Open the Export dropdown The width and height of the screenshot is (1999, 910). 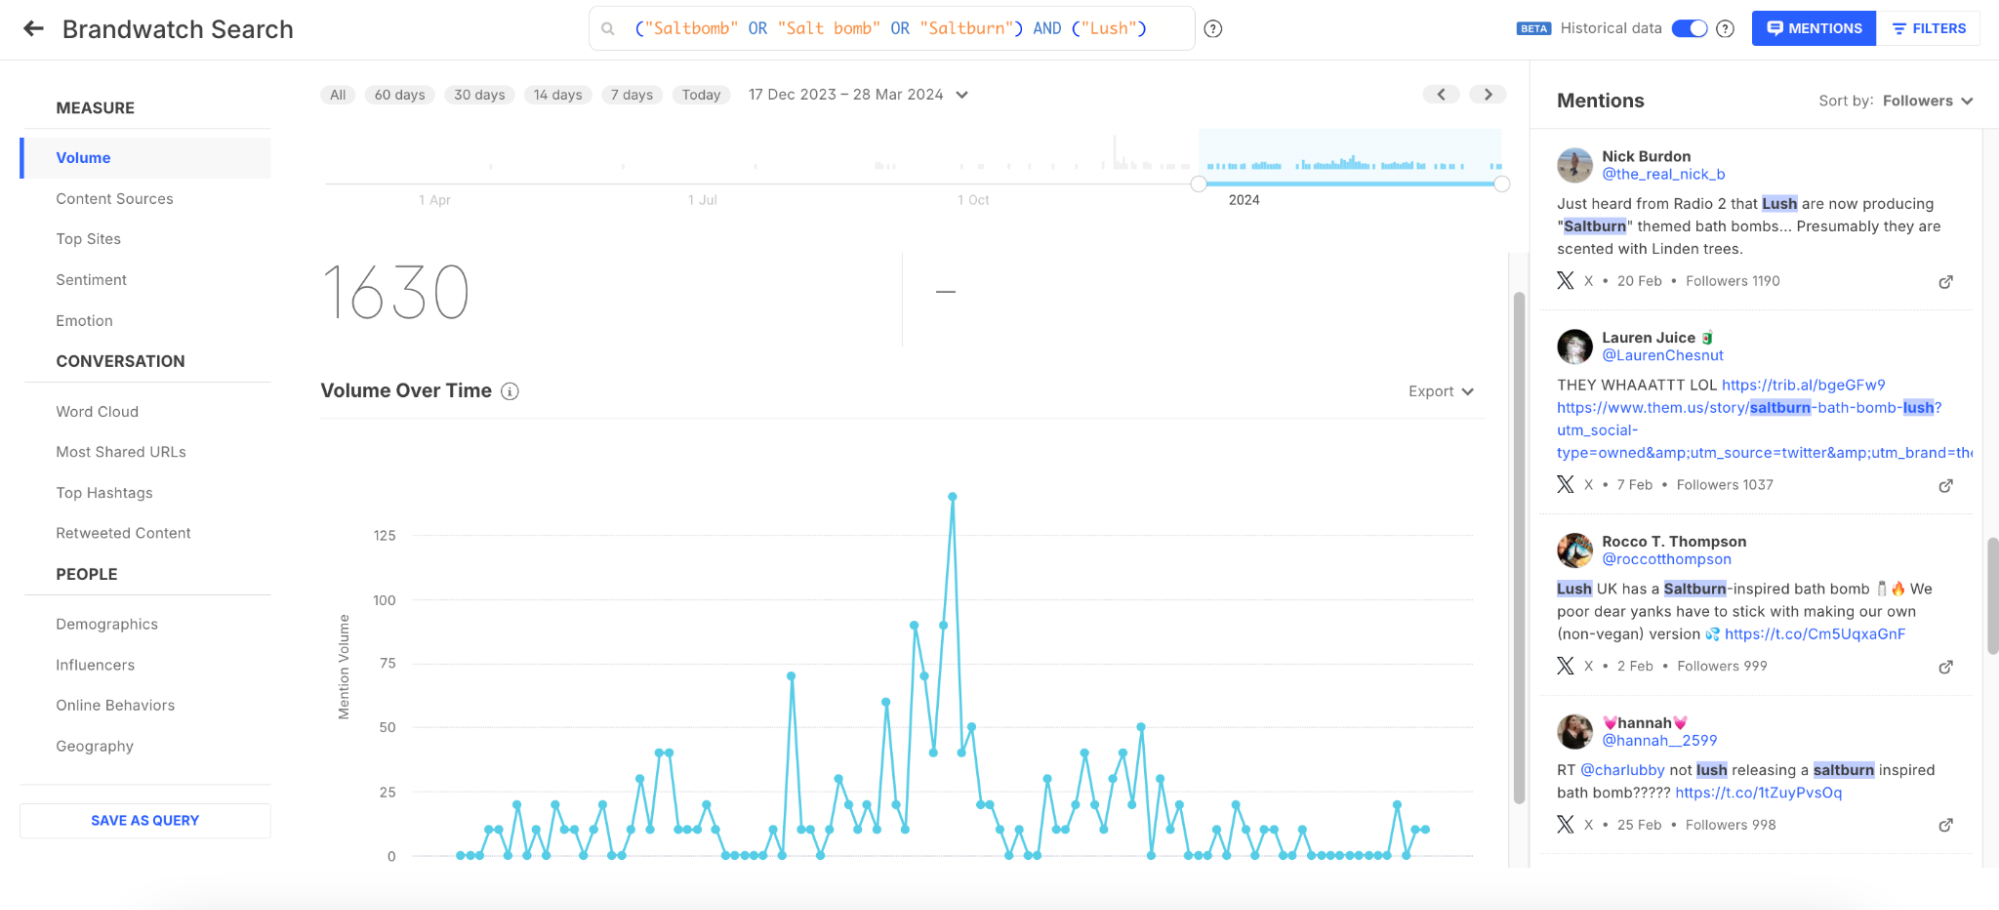pyautogui.click(x=1441, y=391)
